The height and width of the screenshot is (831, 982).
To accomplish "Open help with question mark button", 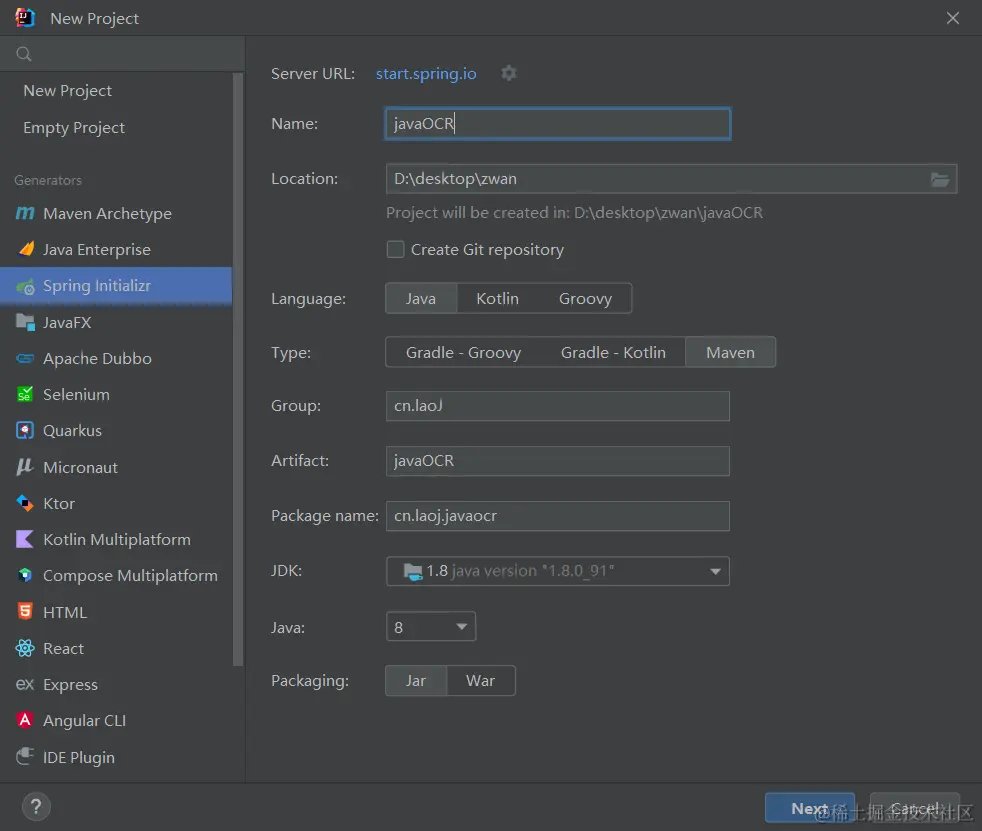I will click(36, 807).
